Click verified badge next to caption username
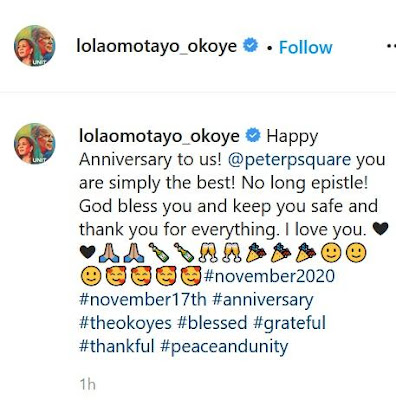Screen dimensions: 396x400 coord(253,135)
